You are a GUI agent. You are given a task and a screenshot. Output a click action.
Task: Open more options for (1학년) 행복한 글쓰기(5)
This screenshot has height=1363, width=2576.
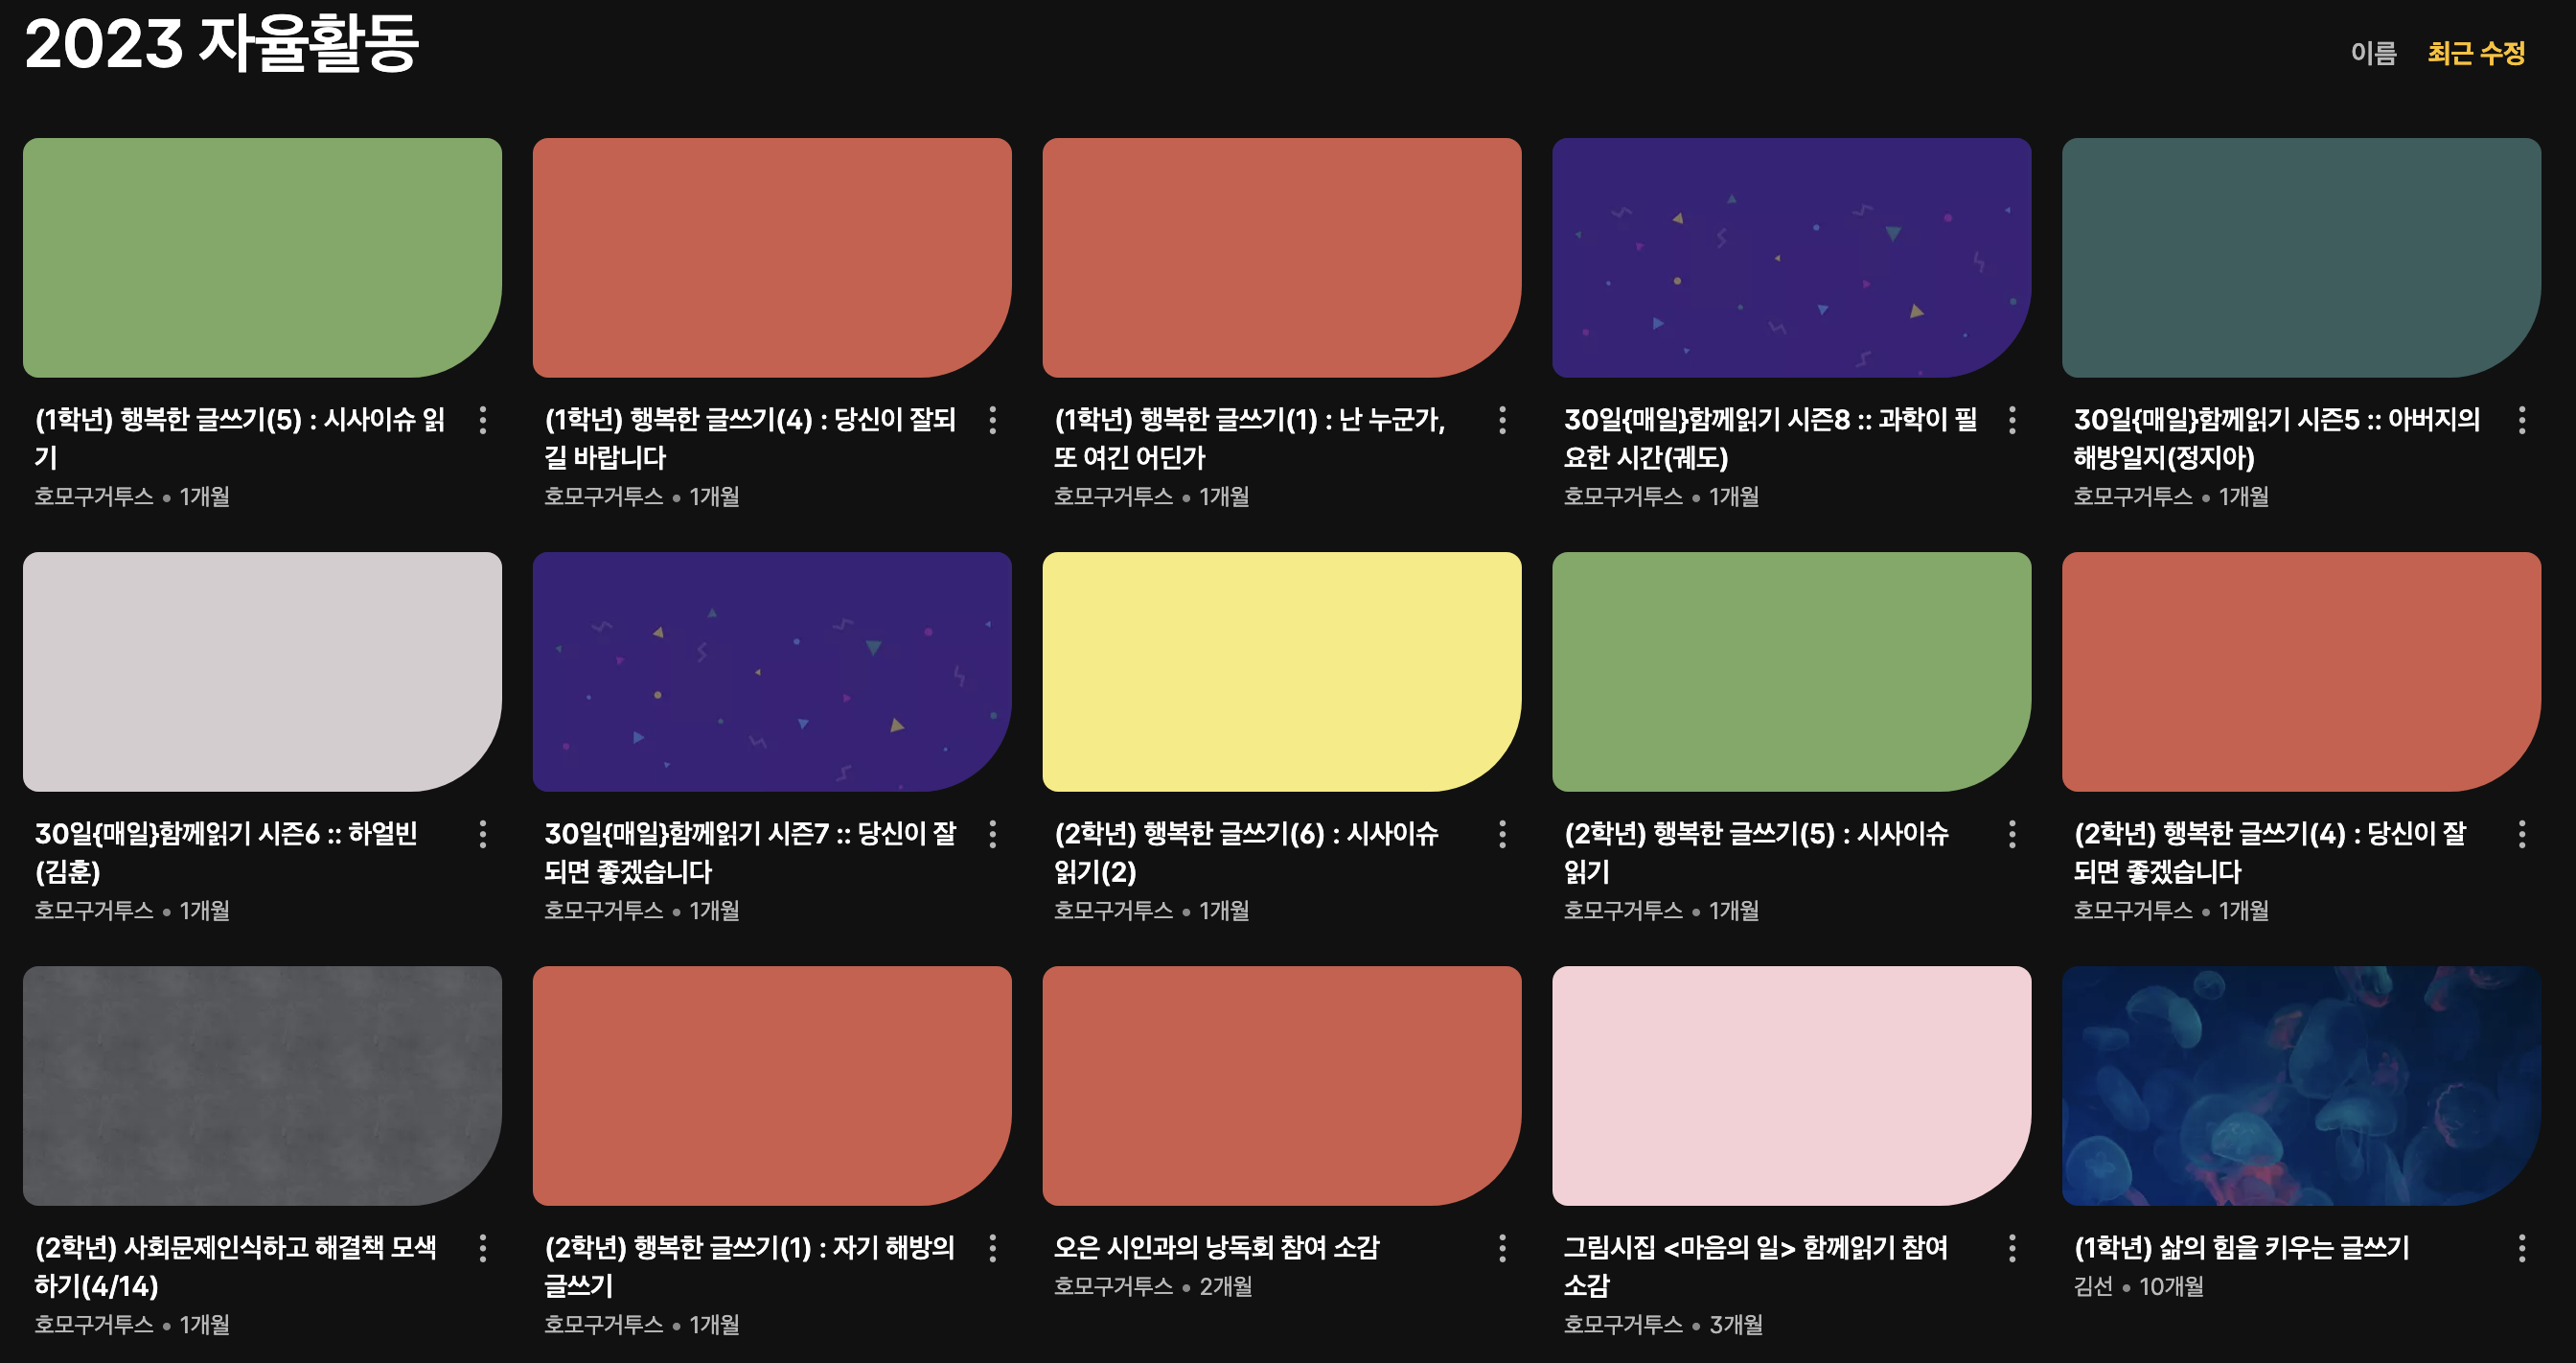[x=483, y=420]
